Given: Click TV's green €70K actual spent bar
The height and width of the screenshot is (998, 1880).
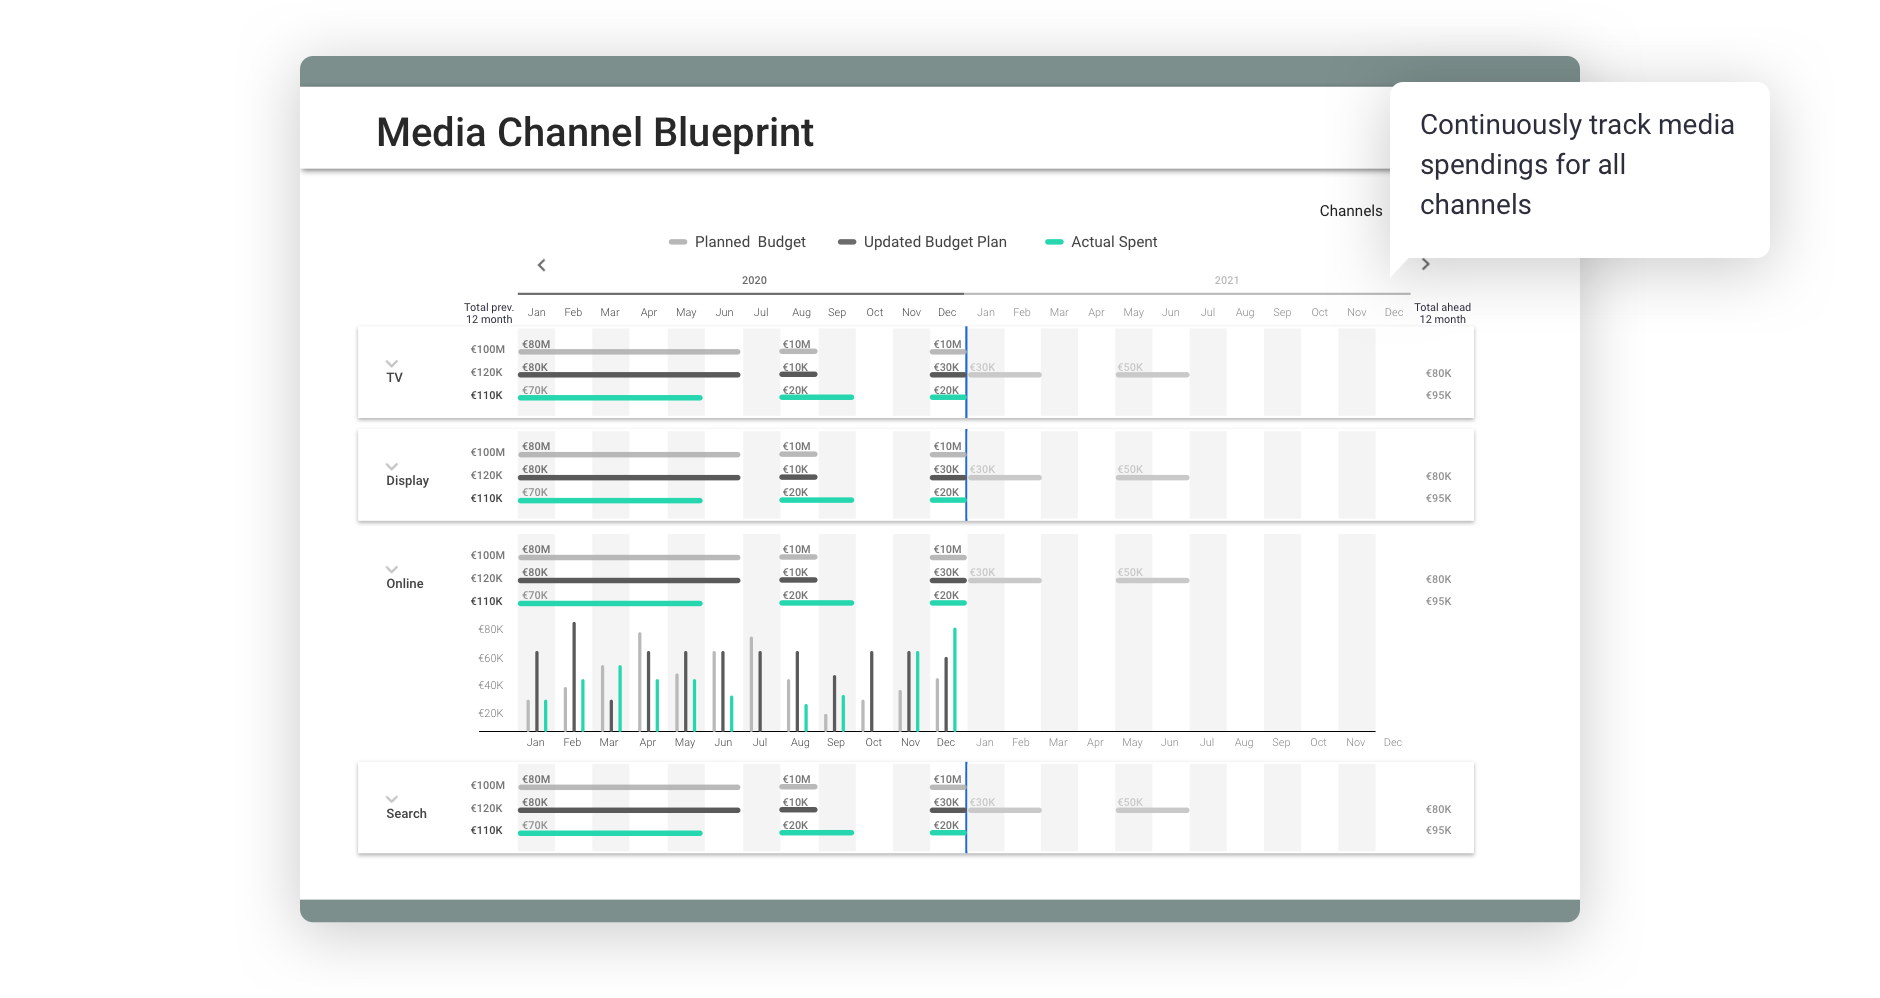Looking at the screenshot, I should point(610,398).
